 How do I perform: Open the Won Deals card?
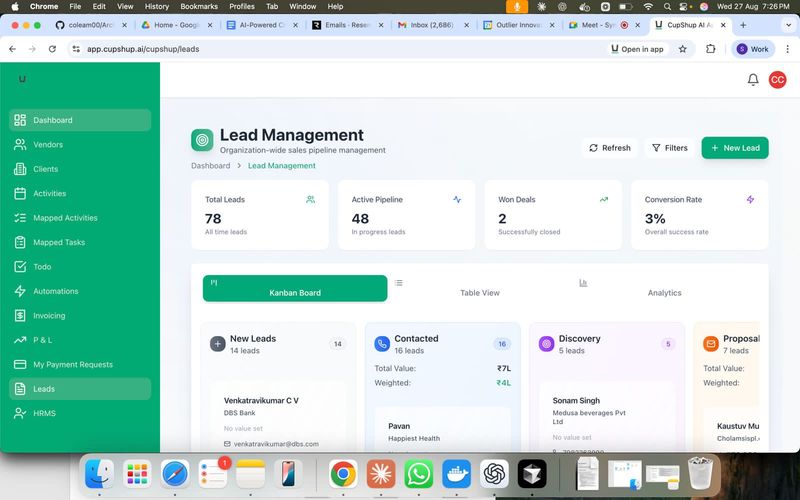[x=553, y=215]
